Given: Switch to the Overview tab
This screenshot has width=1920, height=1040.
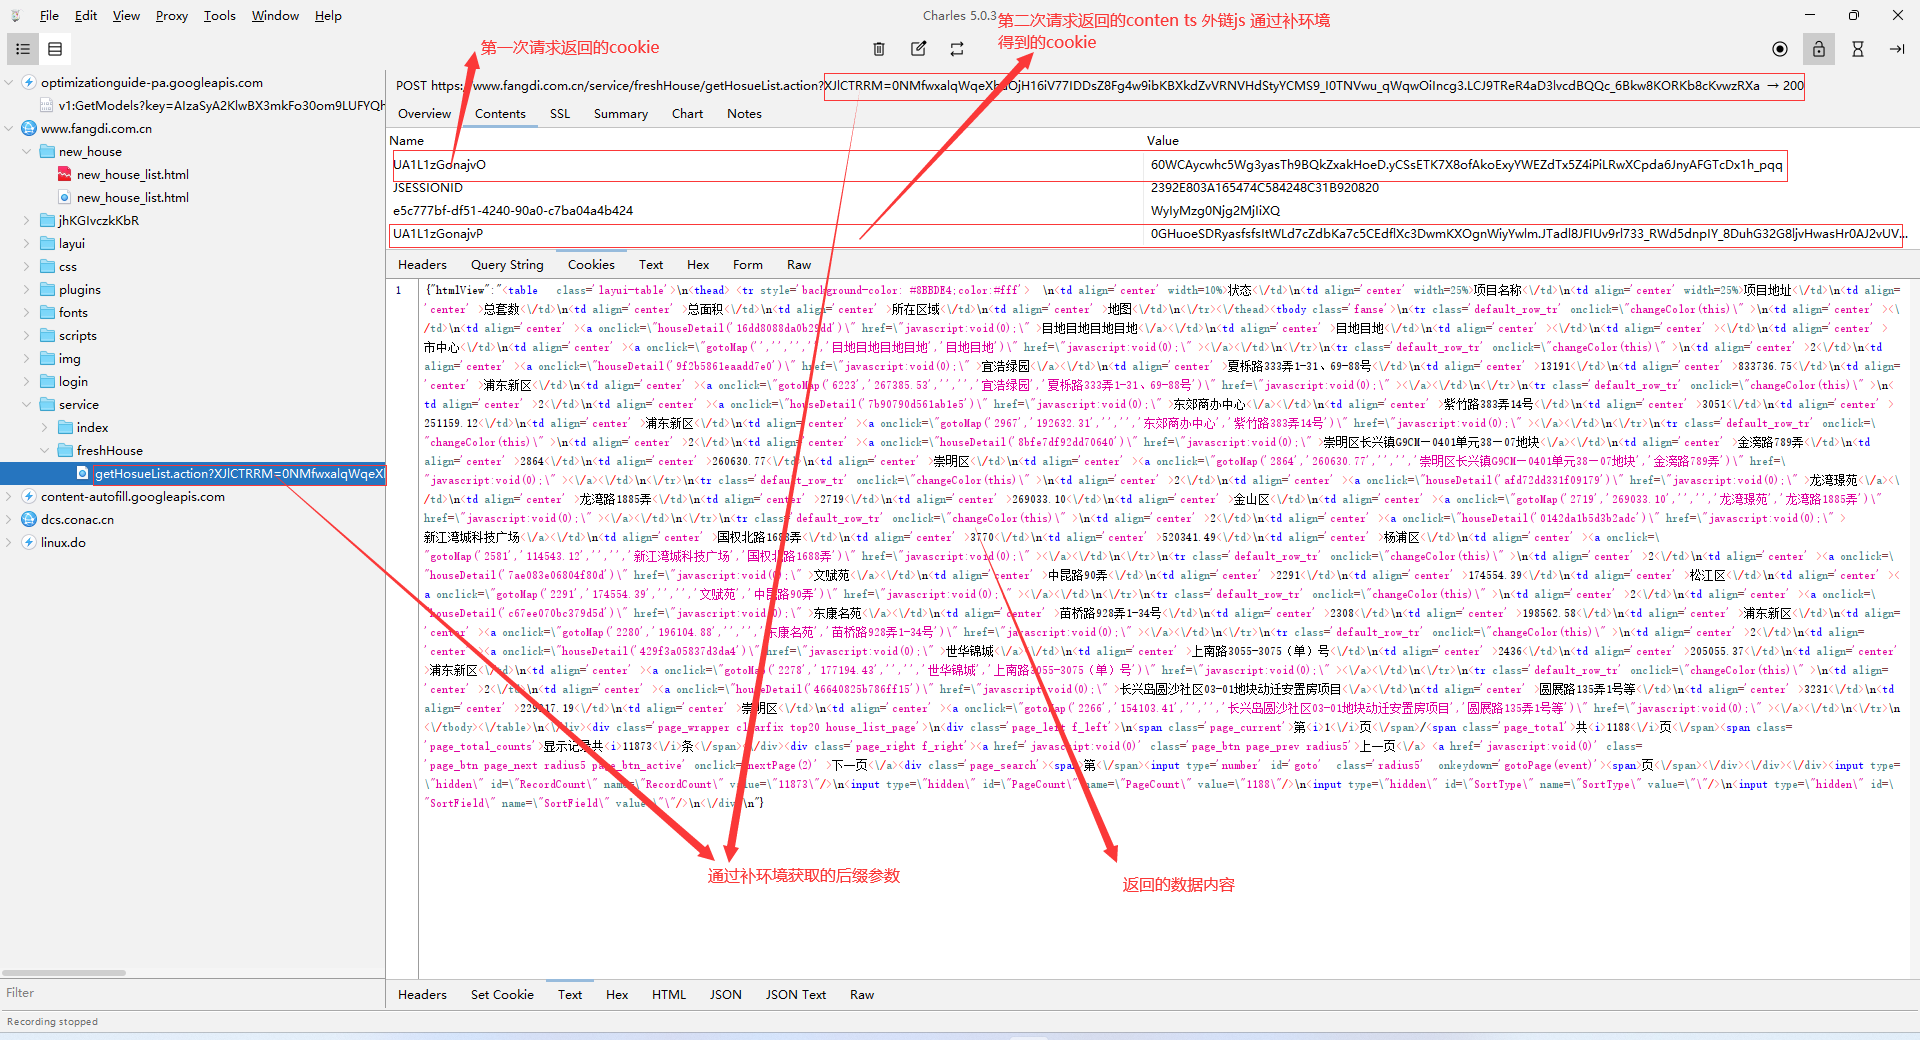Looking at the screenshot, I should click(424, 113).
